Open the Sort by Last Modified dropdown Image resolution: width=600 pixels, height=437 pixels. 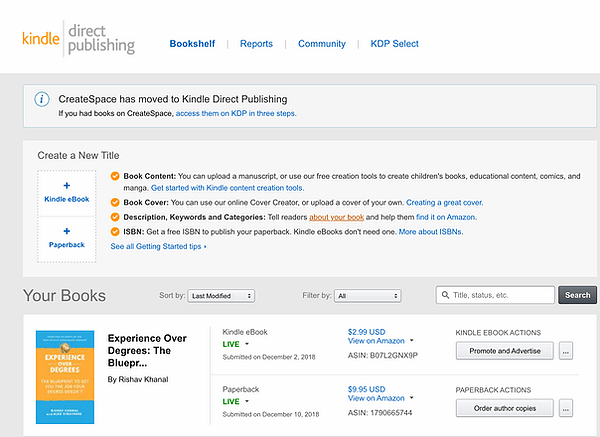click(x=221, y=296)
